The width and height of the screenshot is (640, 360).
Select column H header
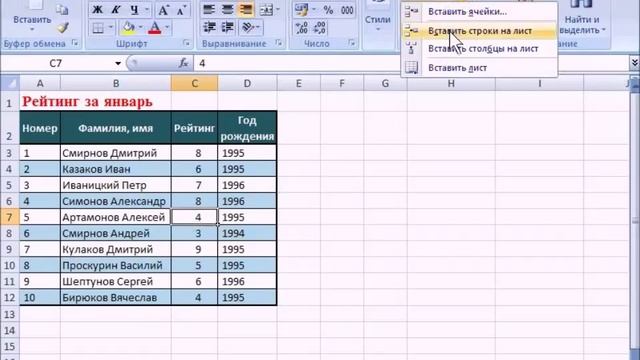pos(451,83)
